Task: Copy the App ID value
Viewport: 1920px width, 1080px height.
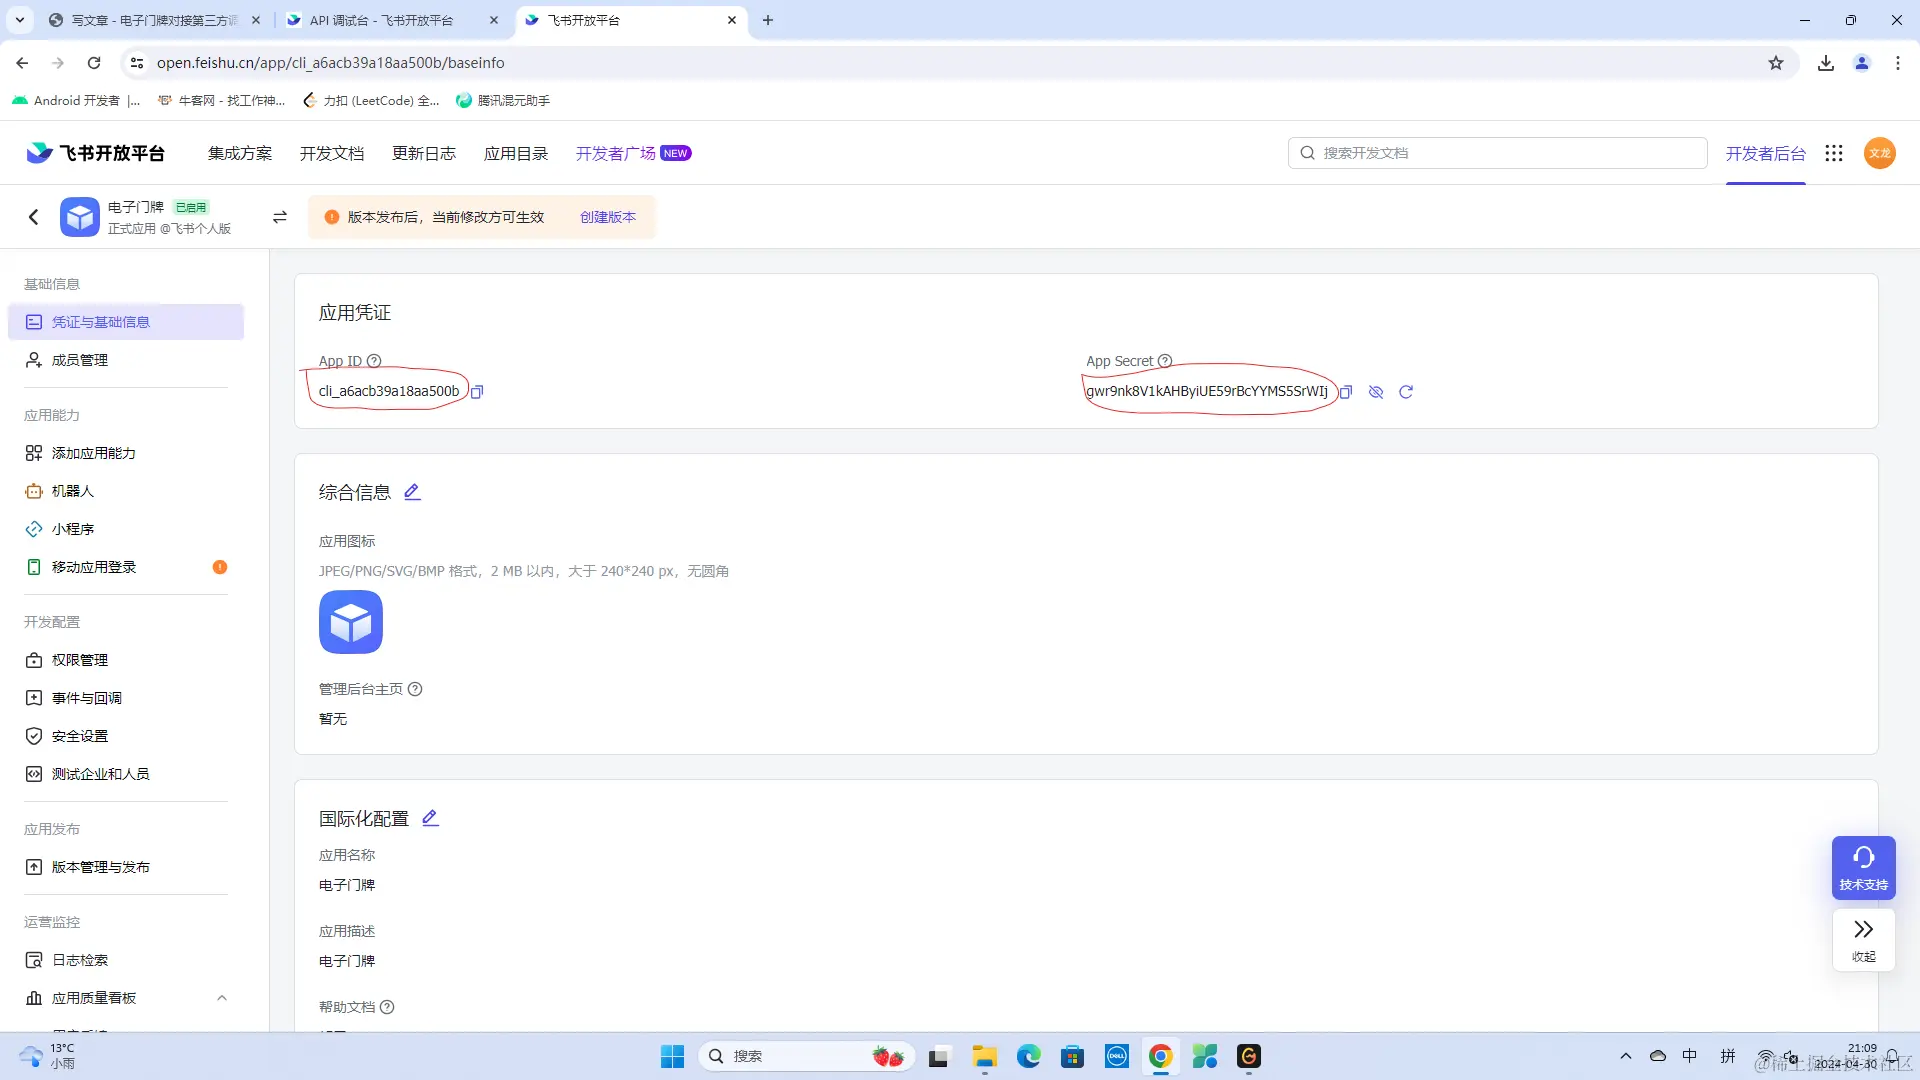Action: click(477, 392)
